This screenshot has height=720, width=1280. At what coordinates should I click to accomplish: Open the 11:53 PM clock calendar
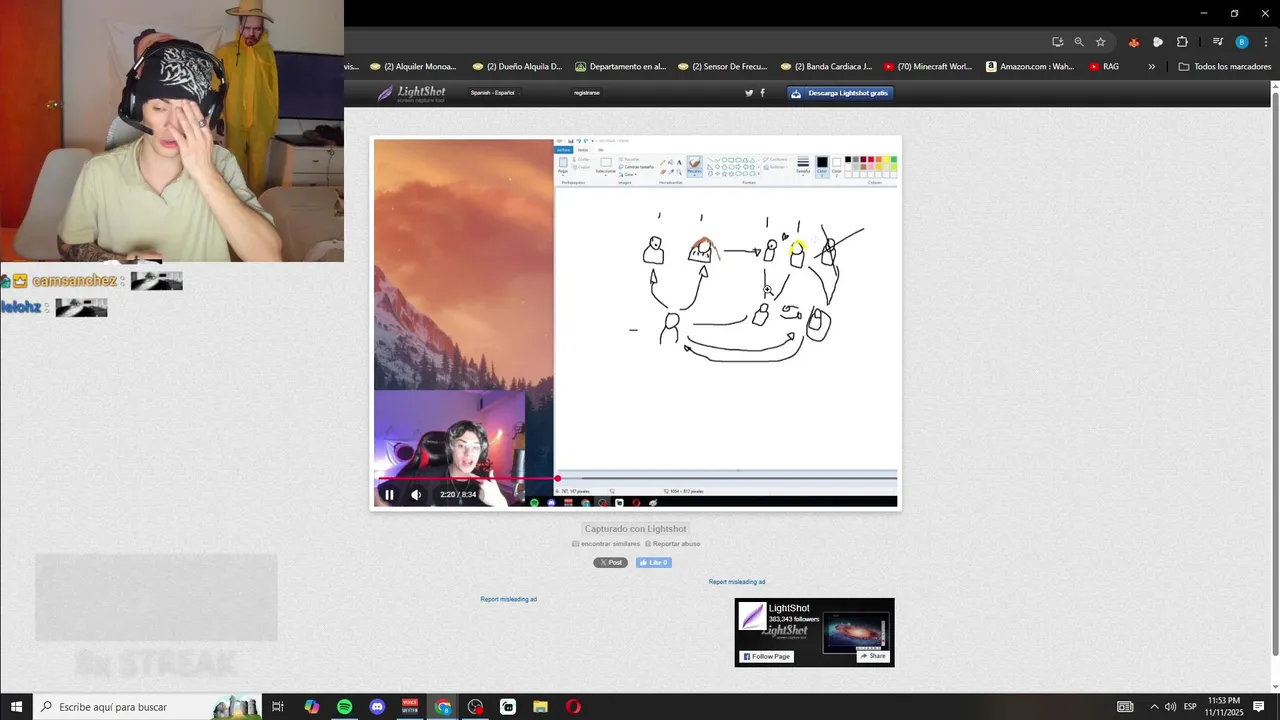click(x=1223, y=707)
